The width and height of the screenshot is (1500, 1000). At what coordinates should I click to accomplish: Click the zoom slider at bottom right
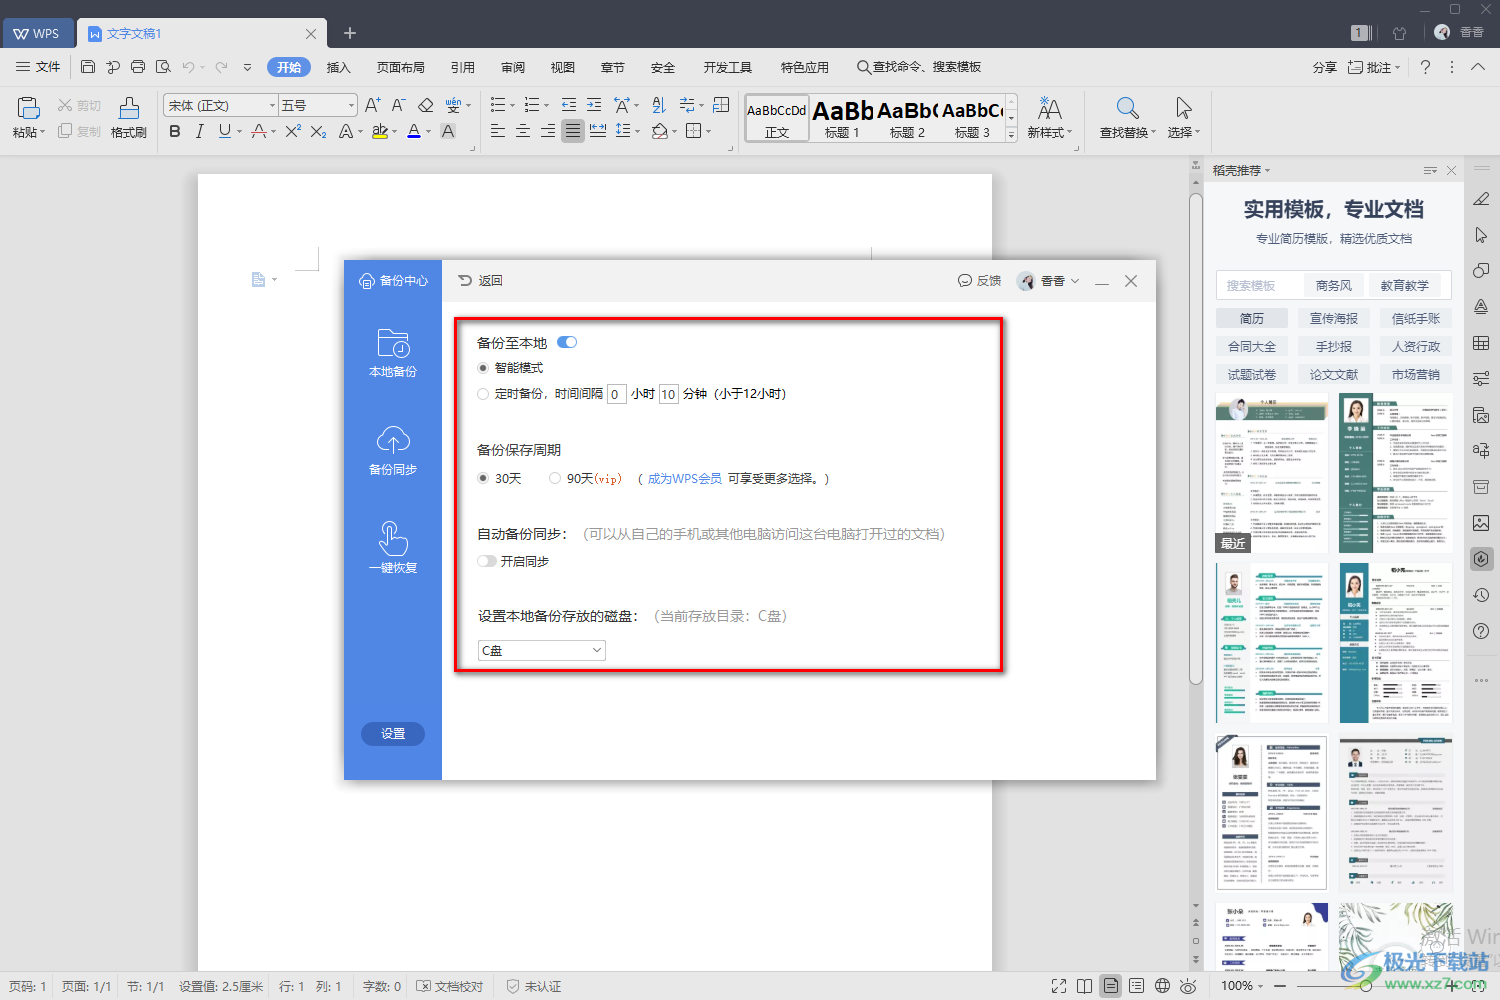(1366, 986)
